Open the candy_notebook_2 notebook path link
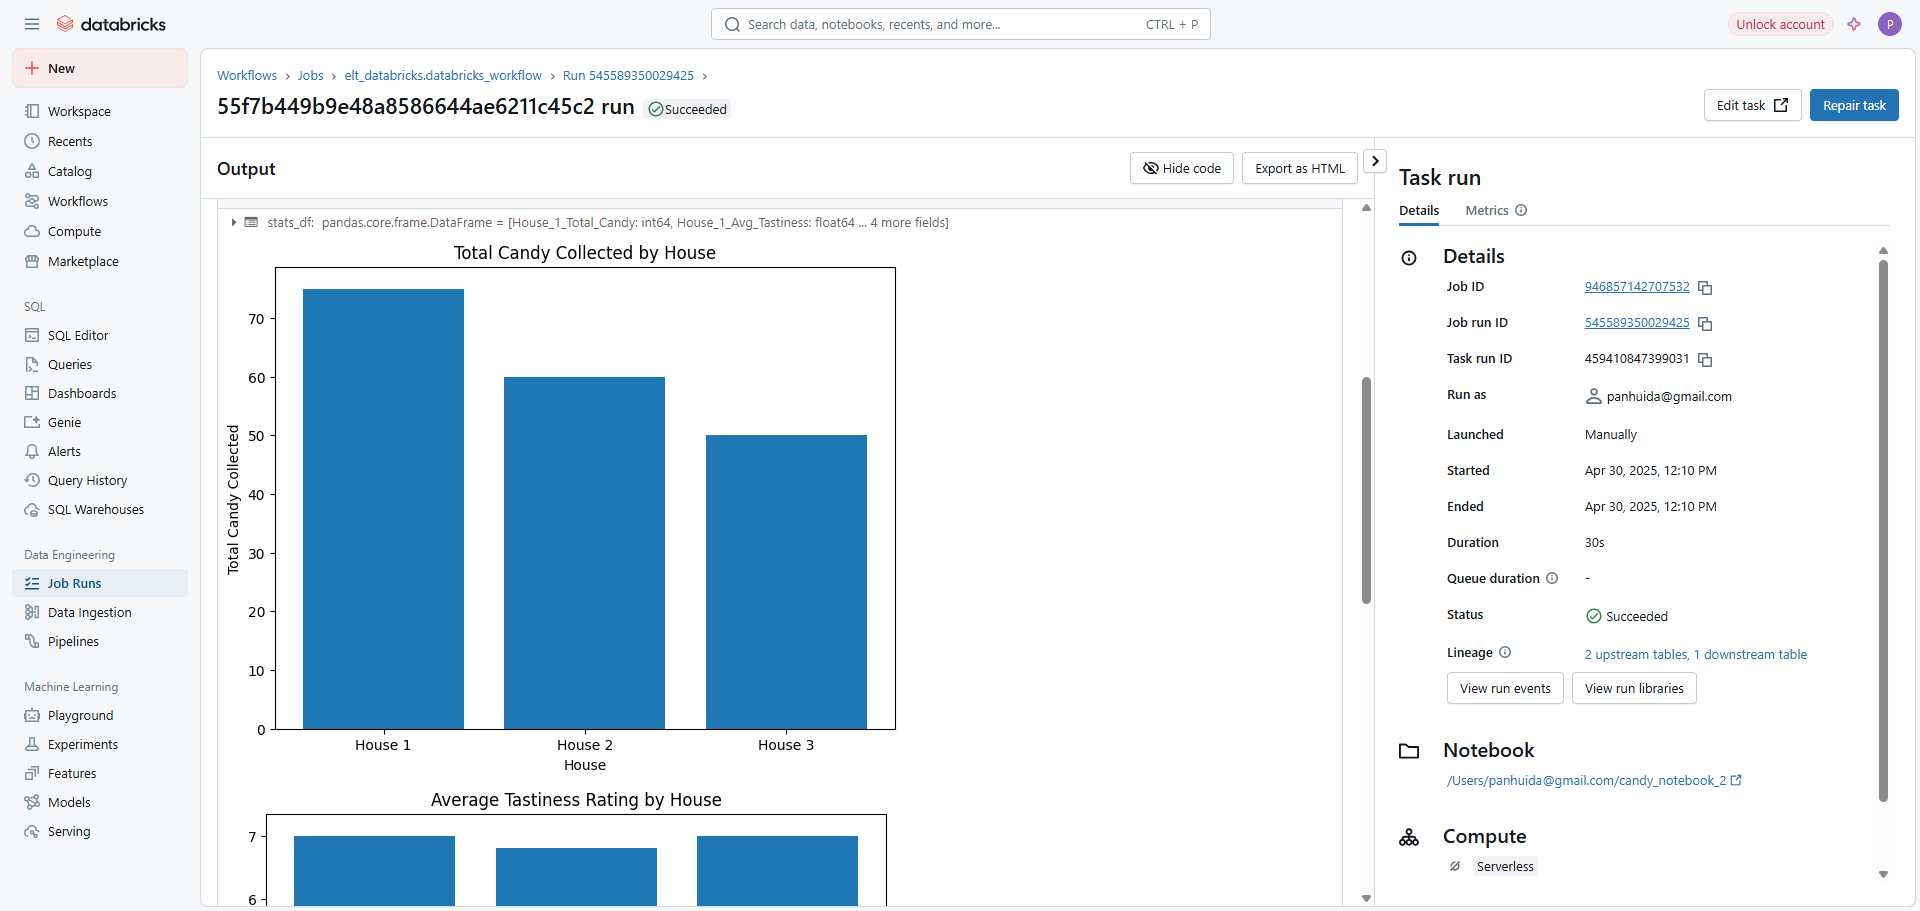This screenshot has height=911, width=1920. pos(1594,780)
